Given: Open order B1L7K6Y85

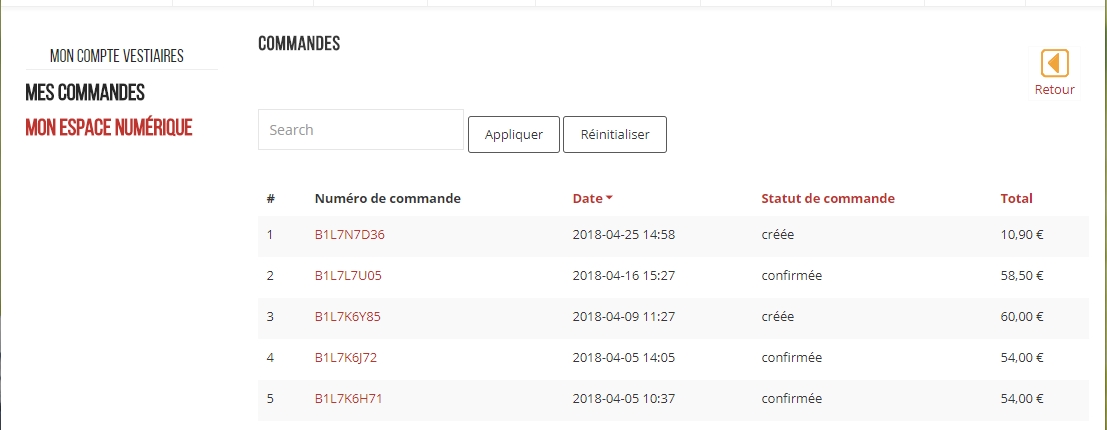Looking at the screenshot, I should (347, 317).
